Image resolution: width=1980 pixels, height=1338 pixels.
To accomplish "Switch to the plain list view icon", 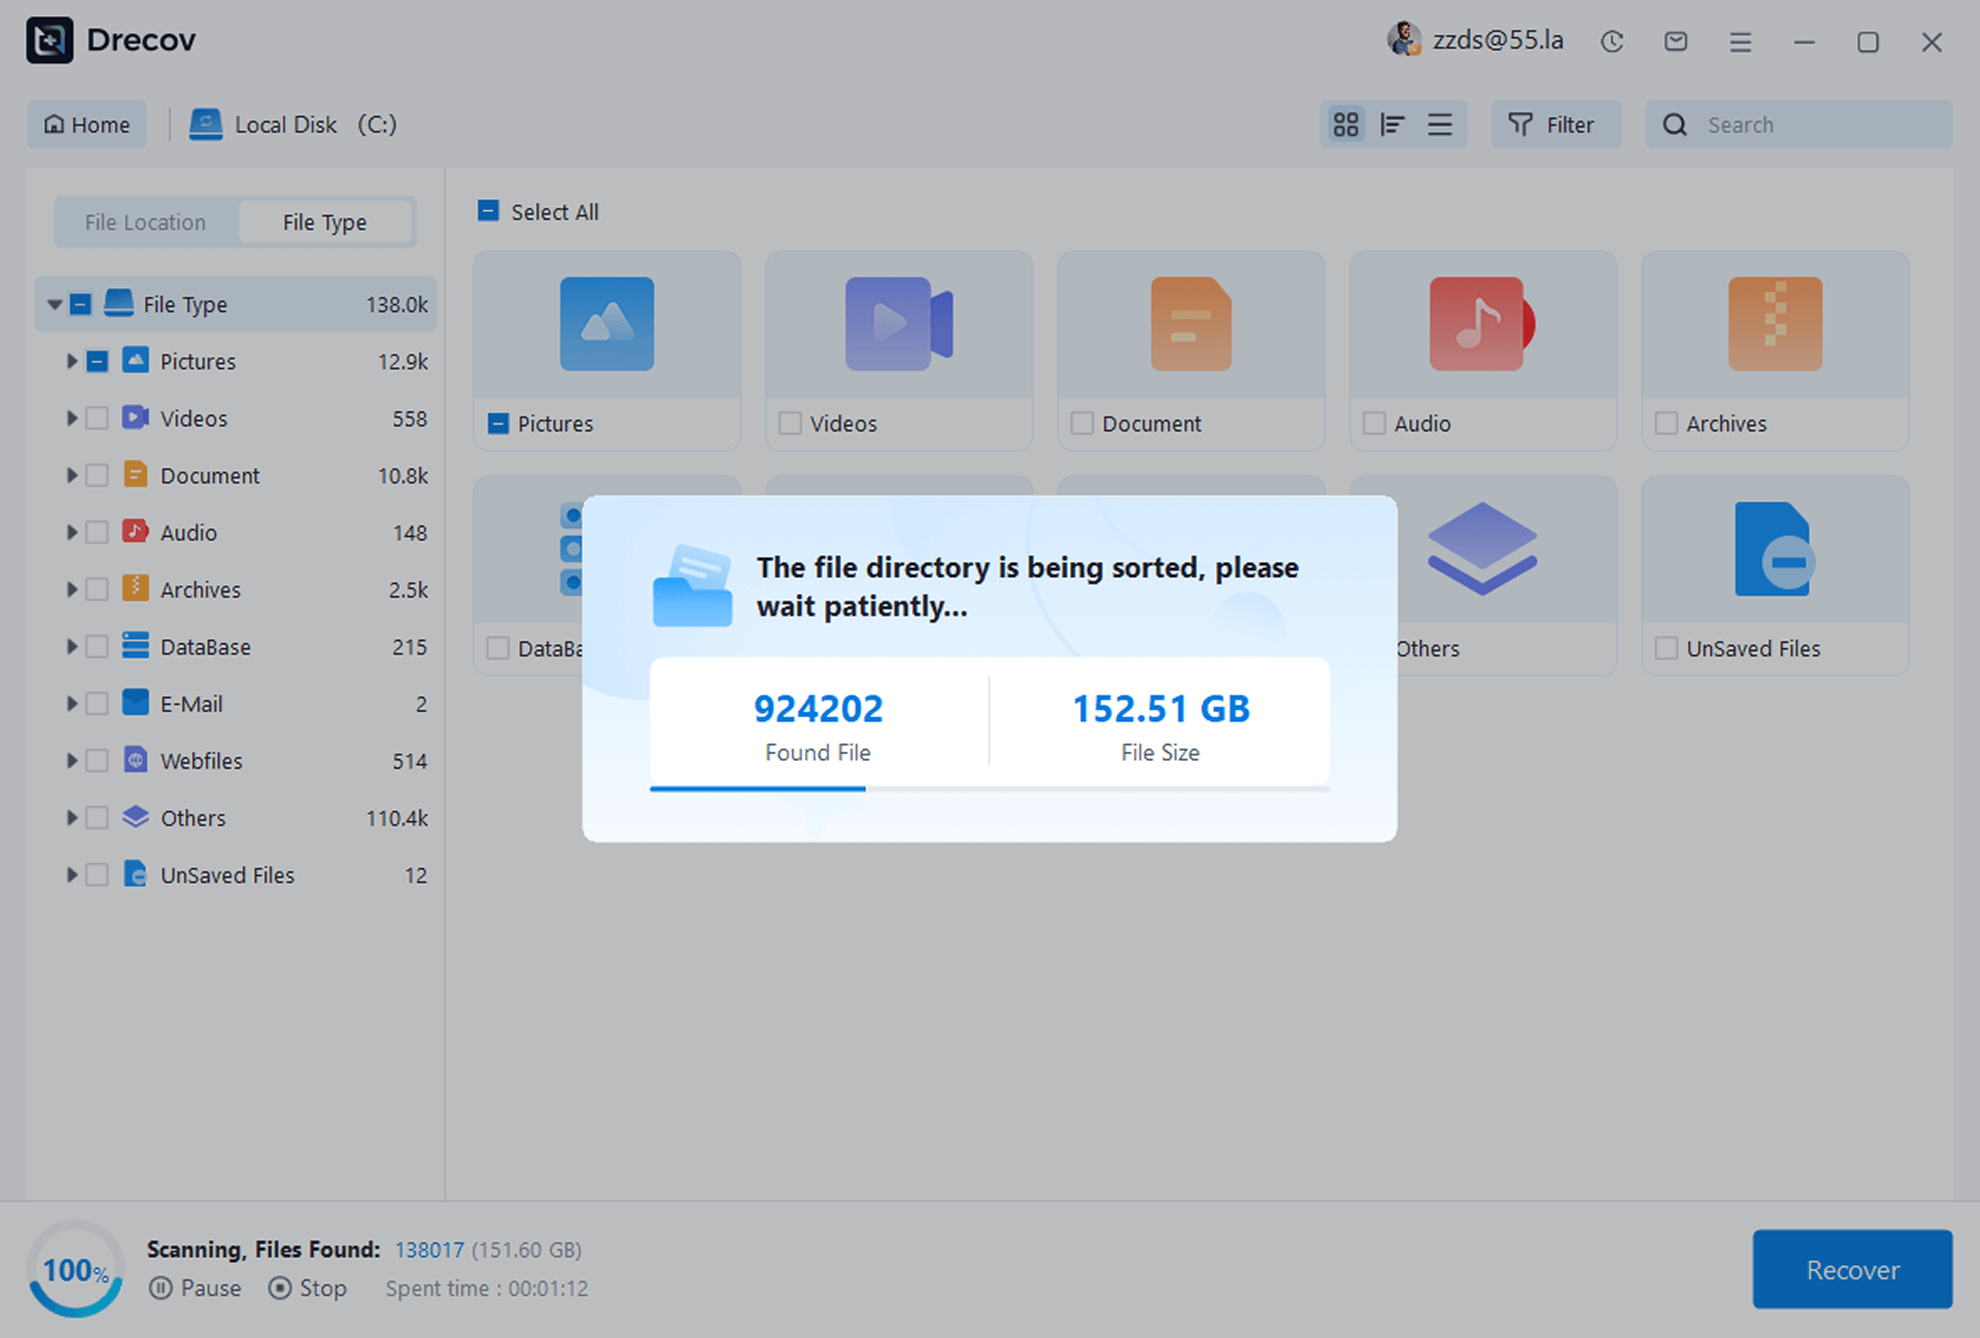I will 1440,124.
